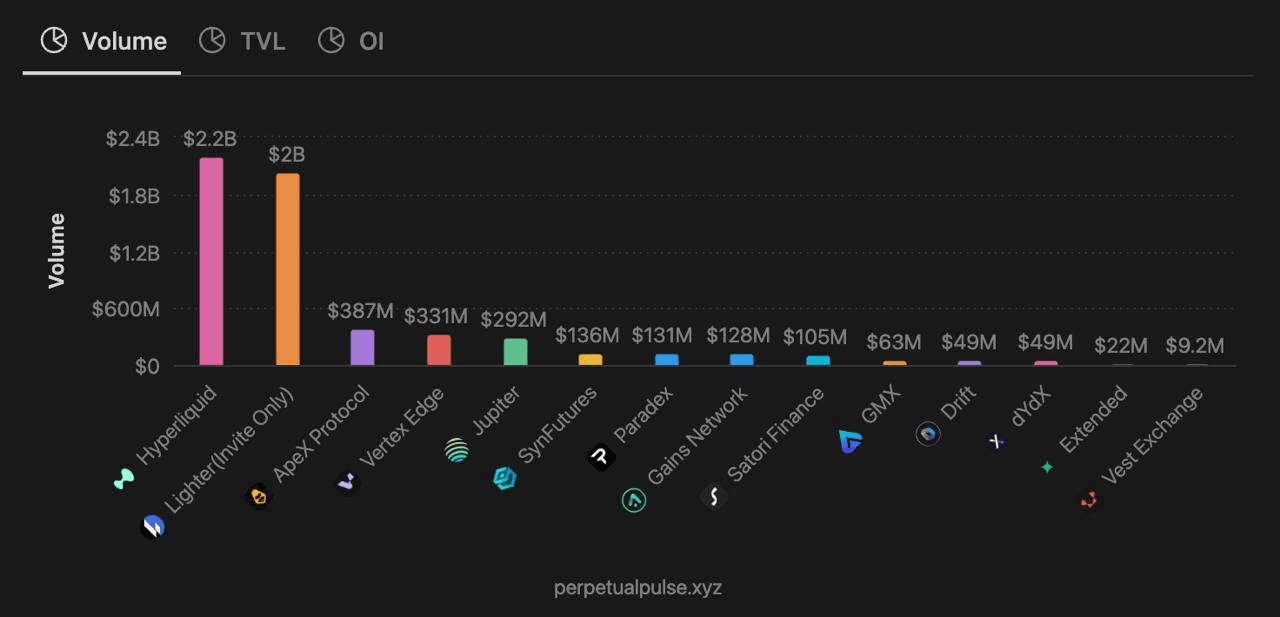Click the Jupiter striped circle logo
1280x617 pixels.
pyautogui.click(x=457, y=450)
